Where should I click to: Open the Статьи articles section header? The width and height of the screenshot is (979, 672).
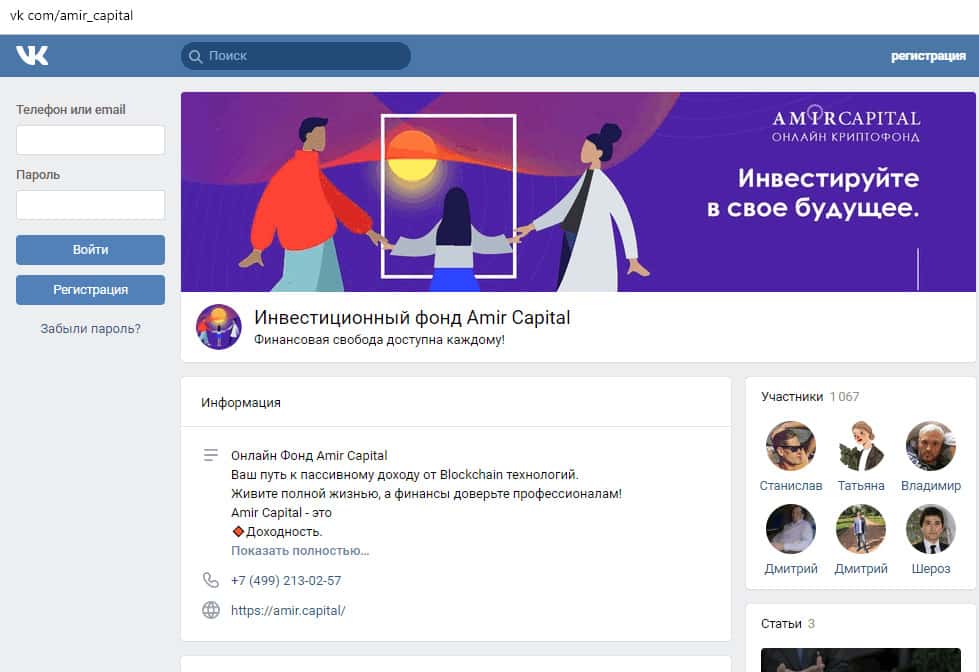(x=781, y=623)
